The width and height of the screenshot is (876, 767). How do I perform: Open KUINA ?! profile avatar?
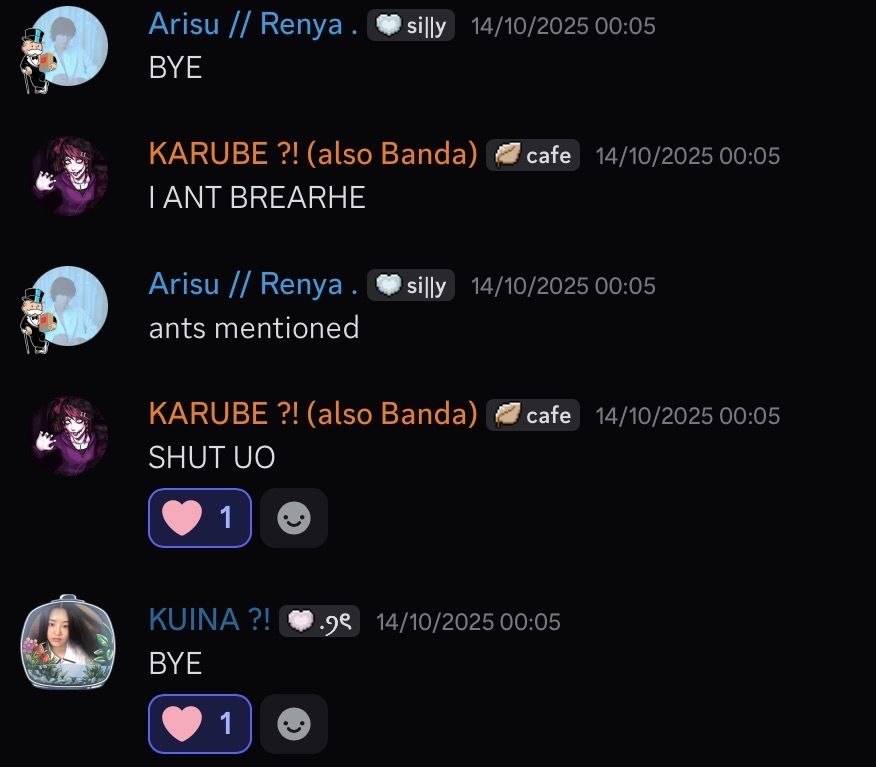68,642
